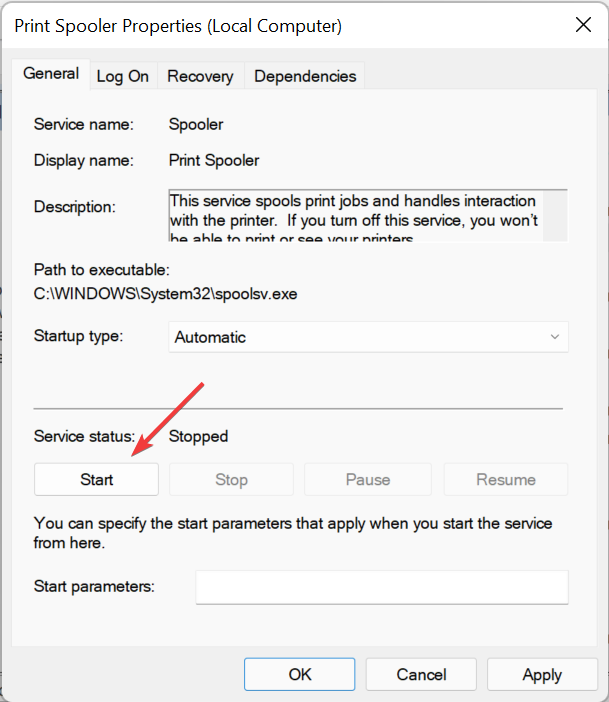
Task: Click the disabled Stop button
Action: (x=231, y=479)
